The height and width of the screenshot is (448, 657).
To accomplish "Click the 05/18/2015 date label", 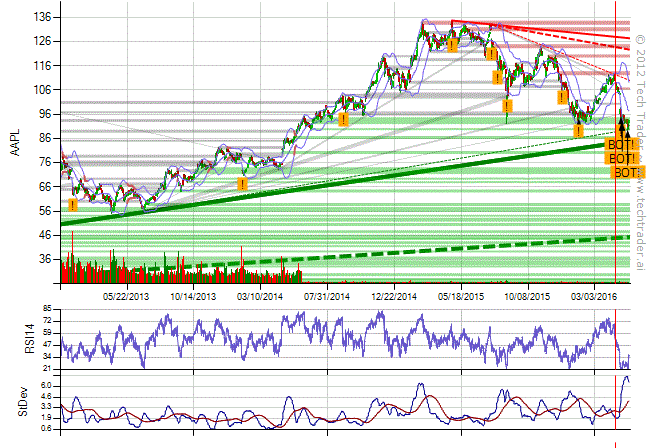I will tap(460, 296).
